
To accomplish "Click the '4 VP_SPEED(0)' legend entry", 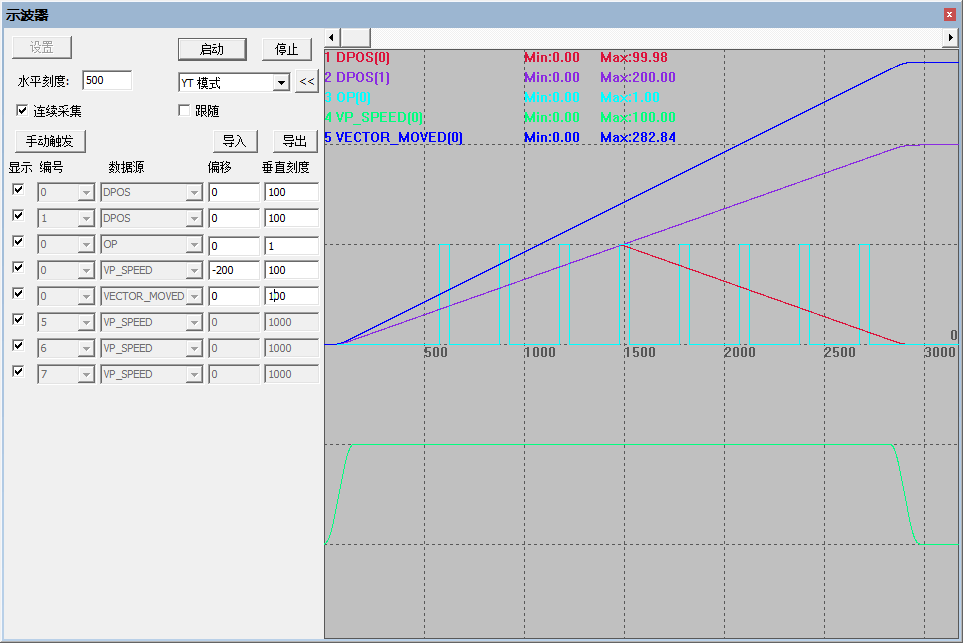I will [373, 117].
